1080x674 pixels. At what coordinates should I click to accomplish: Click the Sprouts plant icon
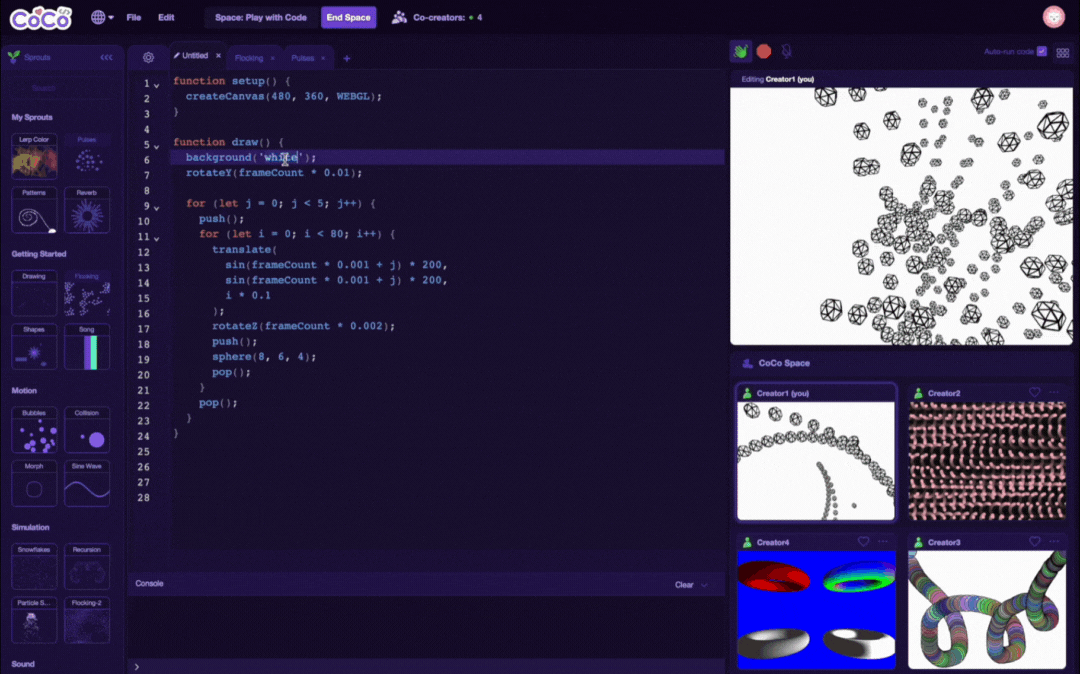point(14,57)
